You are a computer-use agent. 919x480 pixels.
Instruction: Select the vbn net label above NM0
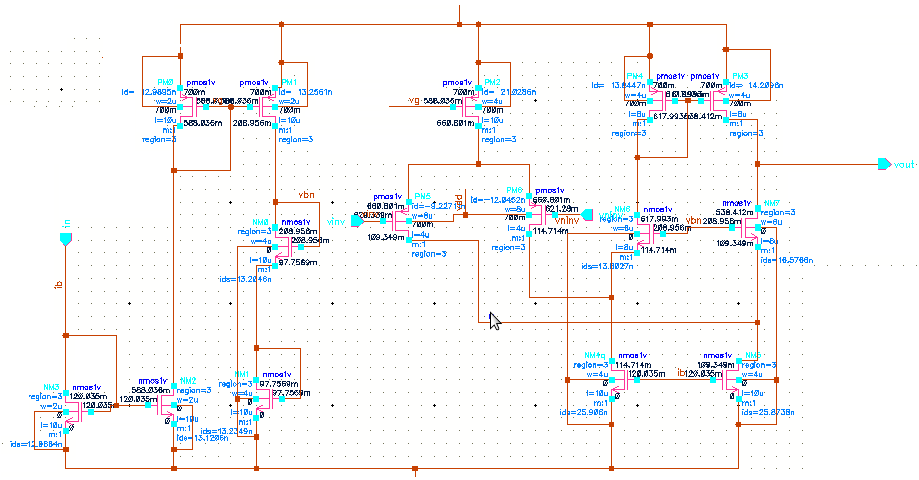307,195
